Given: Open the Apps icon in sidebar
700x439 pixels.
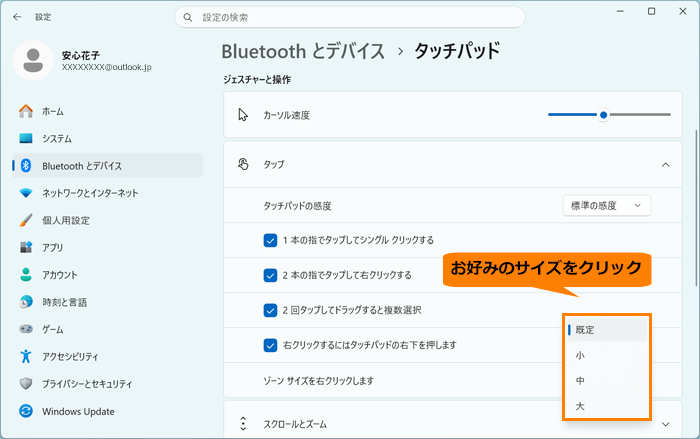Looking at the screenshot, I should 26,247.
